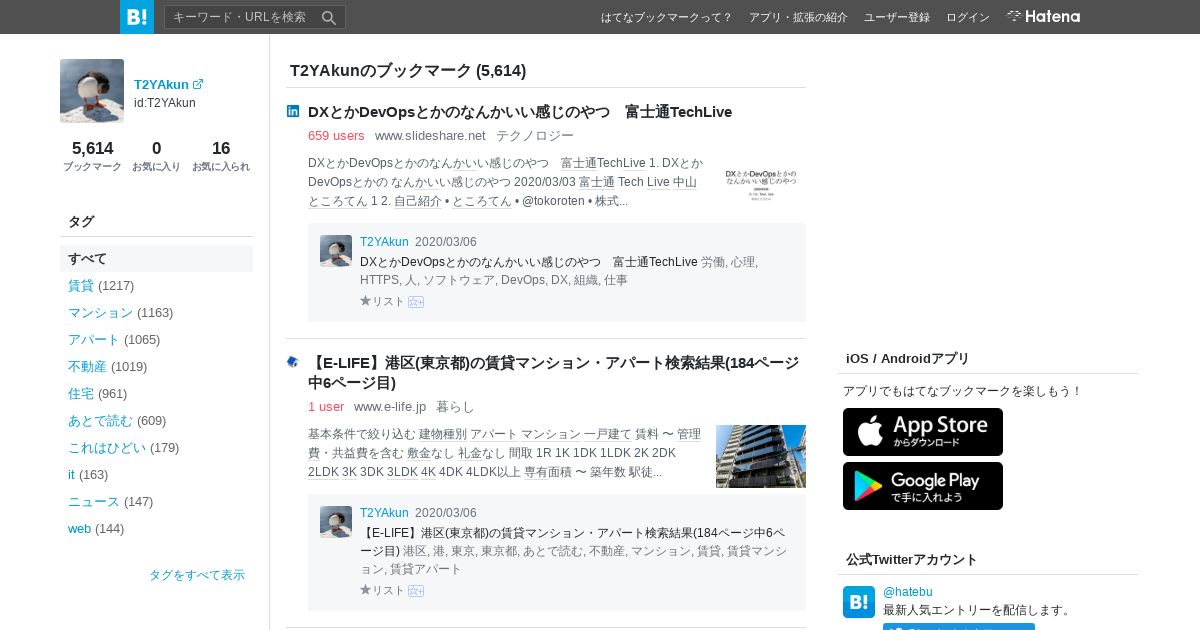Click the 港区 tag in E-LIFE comment
Image resolution: width=1200 pixels, height=630 pixels.
[x=414, y=551]
